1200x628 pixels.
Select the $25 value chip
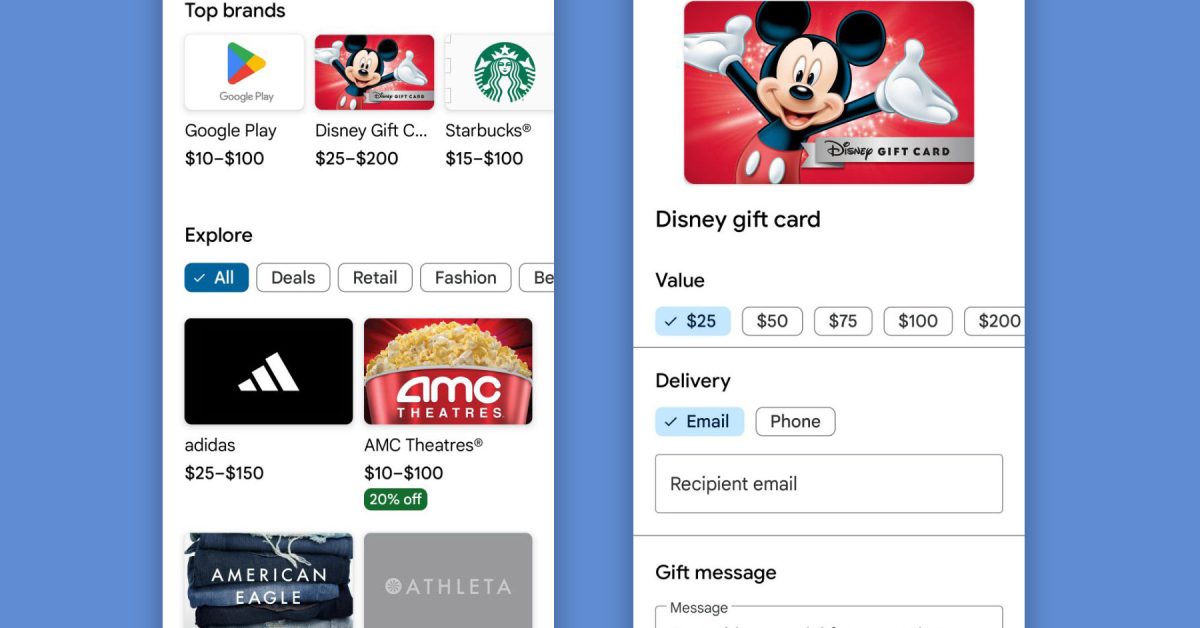(x=693, y=321)
